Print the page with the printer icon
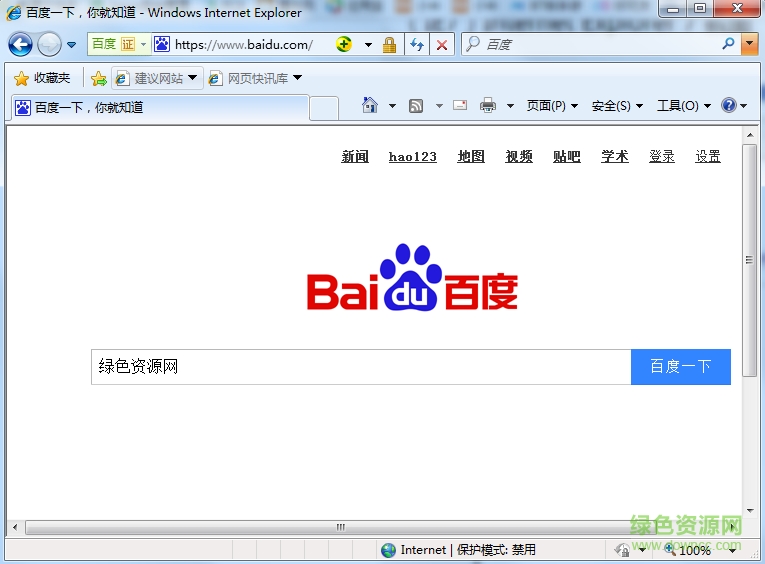765x564 pixels. pyautogui.click(x=488, y=105)
